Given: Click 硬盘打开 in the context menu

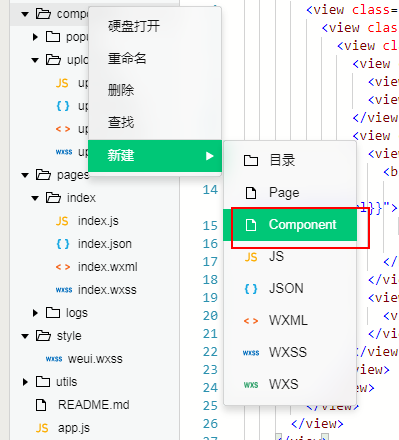Looking at the screenshot, I should click(x=155, y=26).
